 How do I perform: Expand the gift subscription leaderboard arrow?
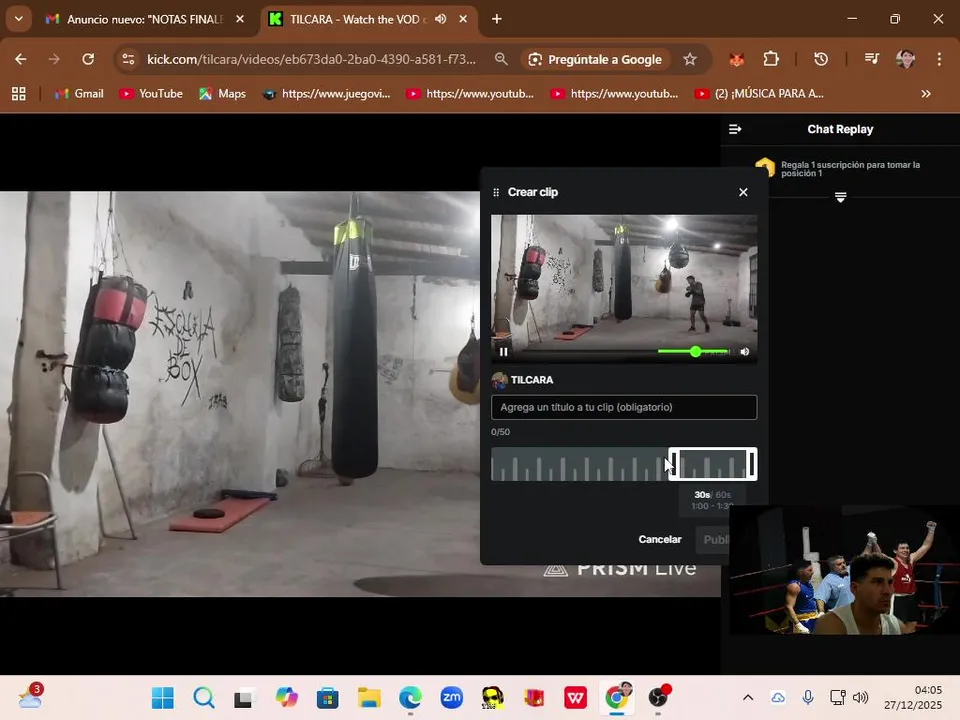pos(841,197)
